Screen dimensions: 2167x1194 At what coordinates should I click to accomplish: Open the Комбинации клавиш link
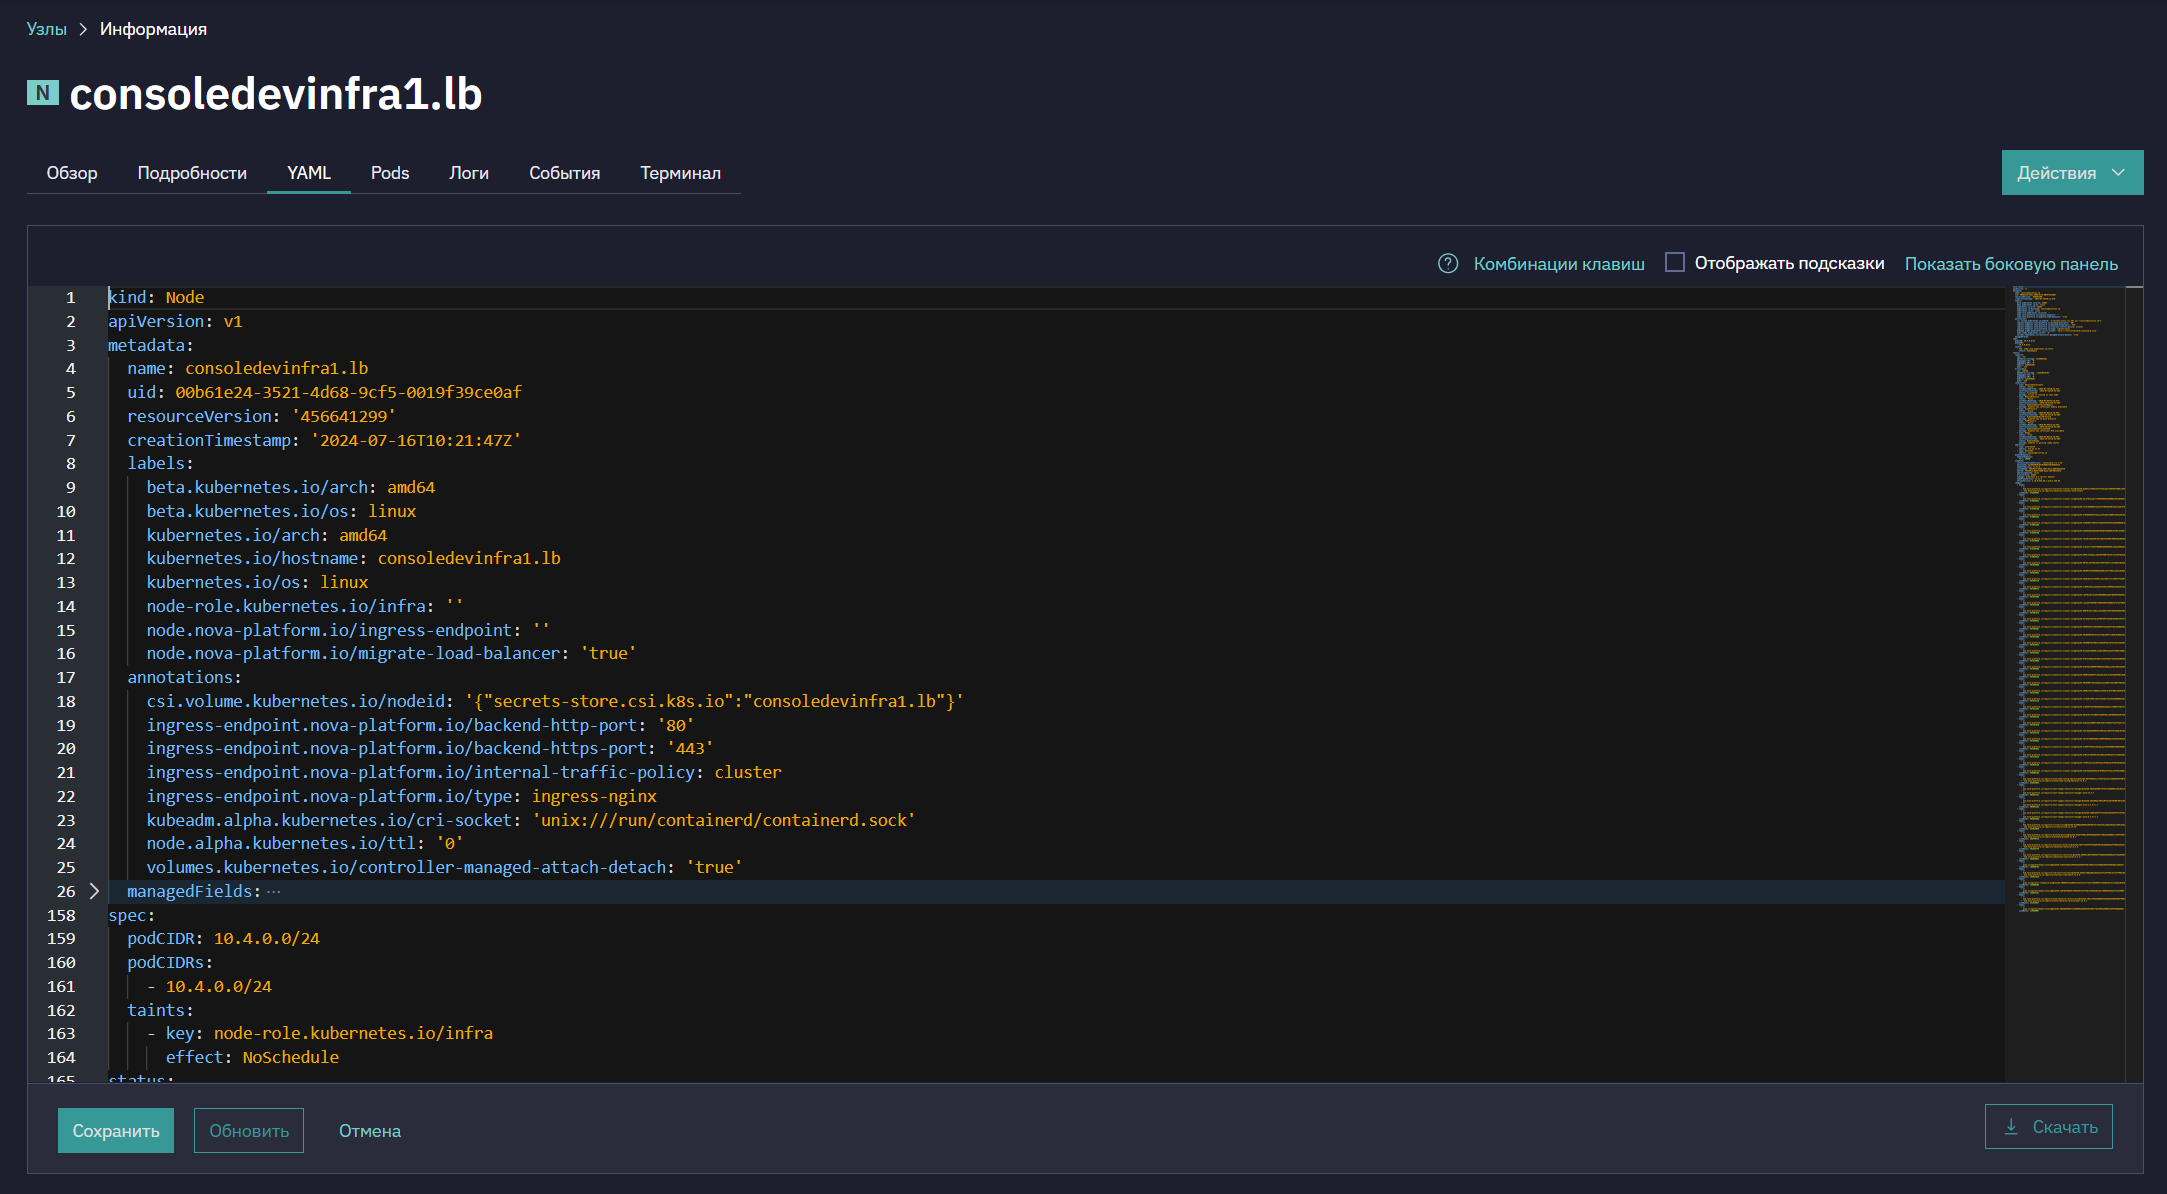[1559, 263]
